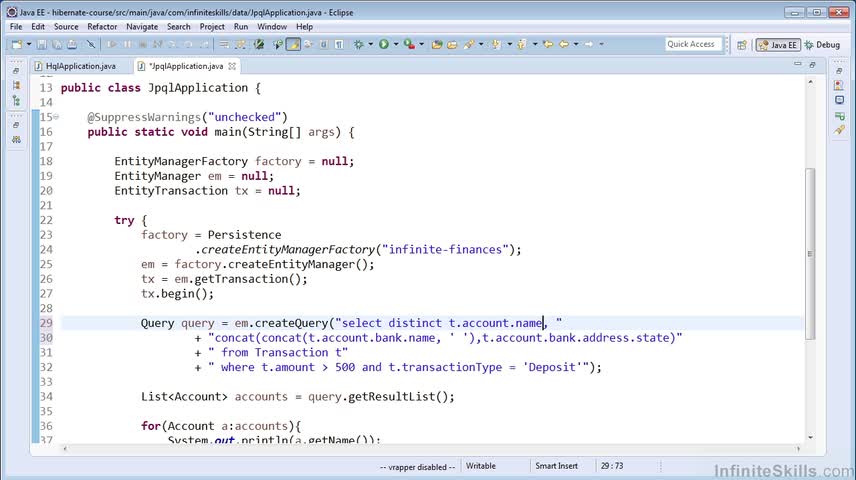The image size is (856, 480).
Task: Click the horizontal scroll right arrow
Action: click(x=798, y=449)
